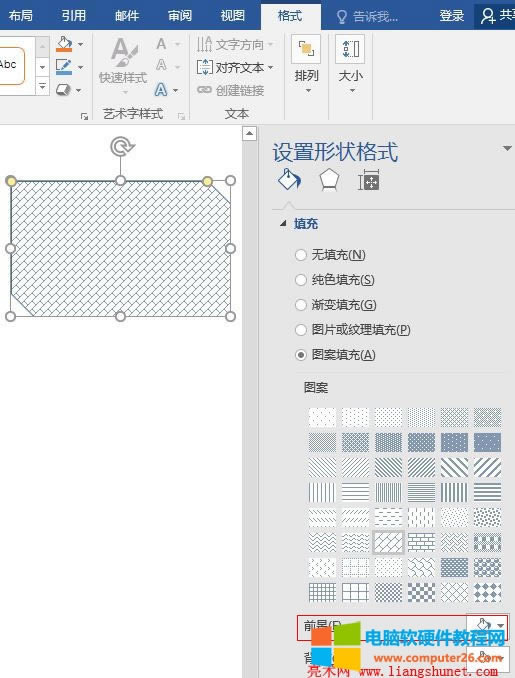Open 设置形状格式 pane options arrow
515x678 pixels.
click(x=507, y=148)
